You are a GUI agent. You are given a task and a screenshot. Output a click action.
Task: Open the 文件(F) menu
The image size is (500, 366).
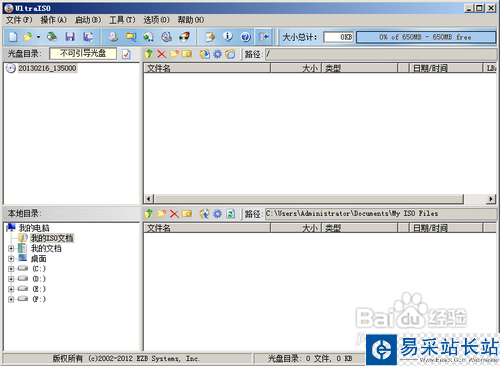tap(19, 20)
